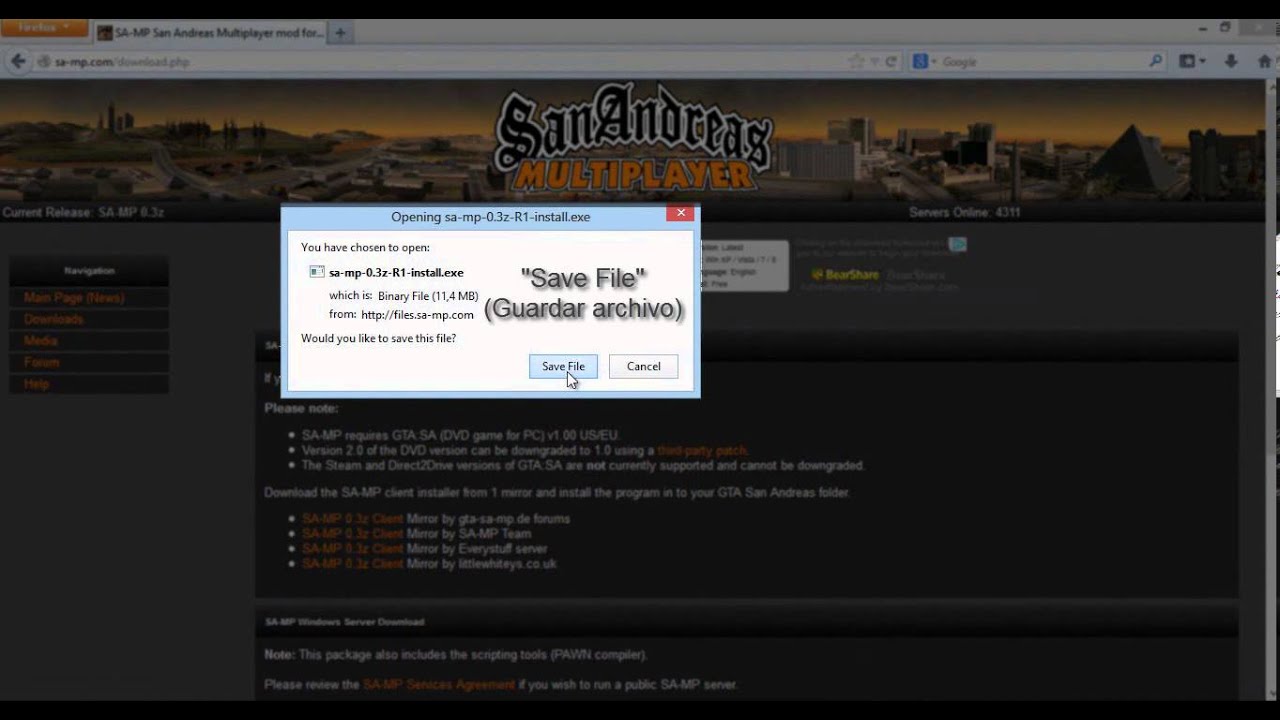Cancel the file download dialog

(x=643, y=366)
